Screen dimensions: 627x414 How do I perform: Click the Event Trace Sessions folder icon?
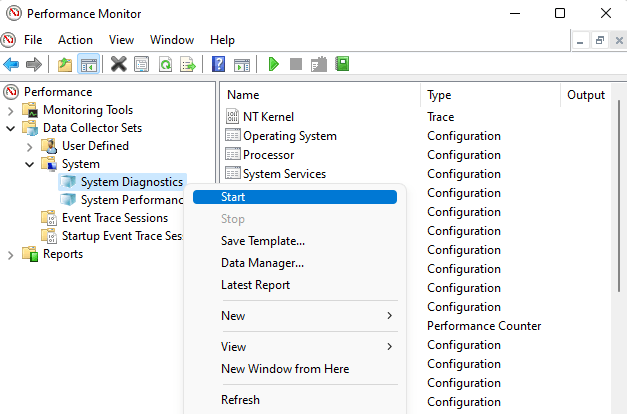coord(50,218)
